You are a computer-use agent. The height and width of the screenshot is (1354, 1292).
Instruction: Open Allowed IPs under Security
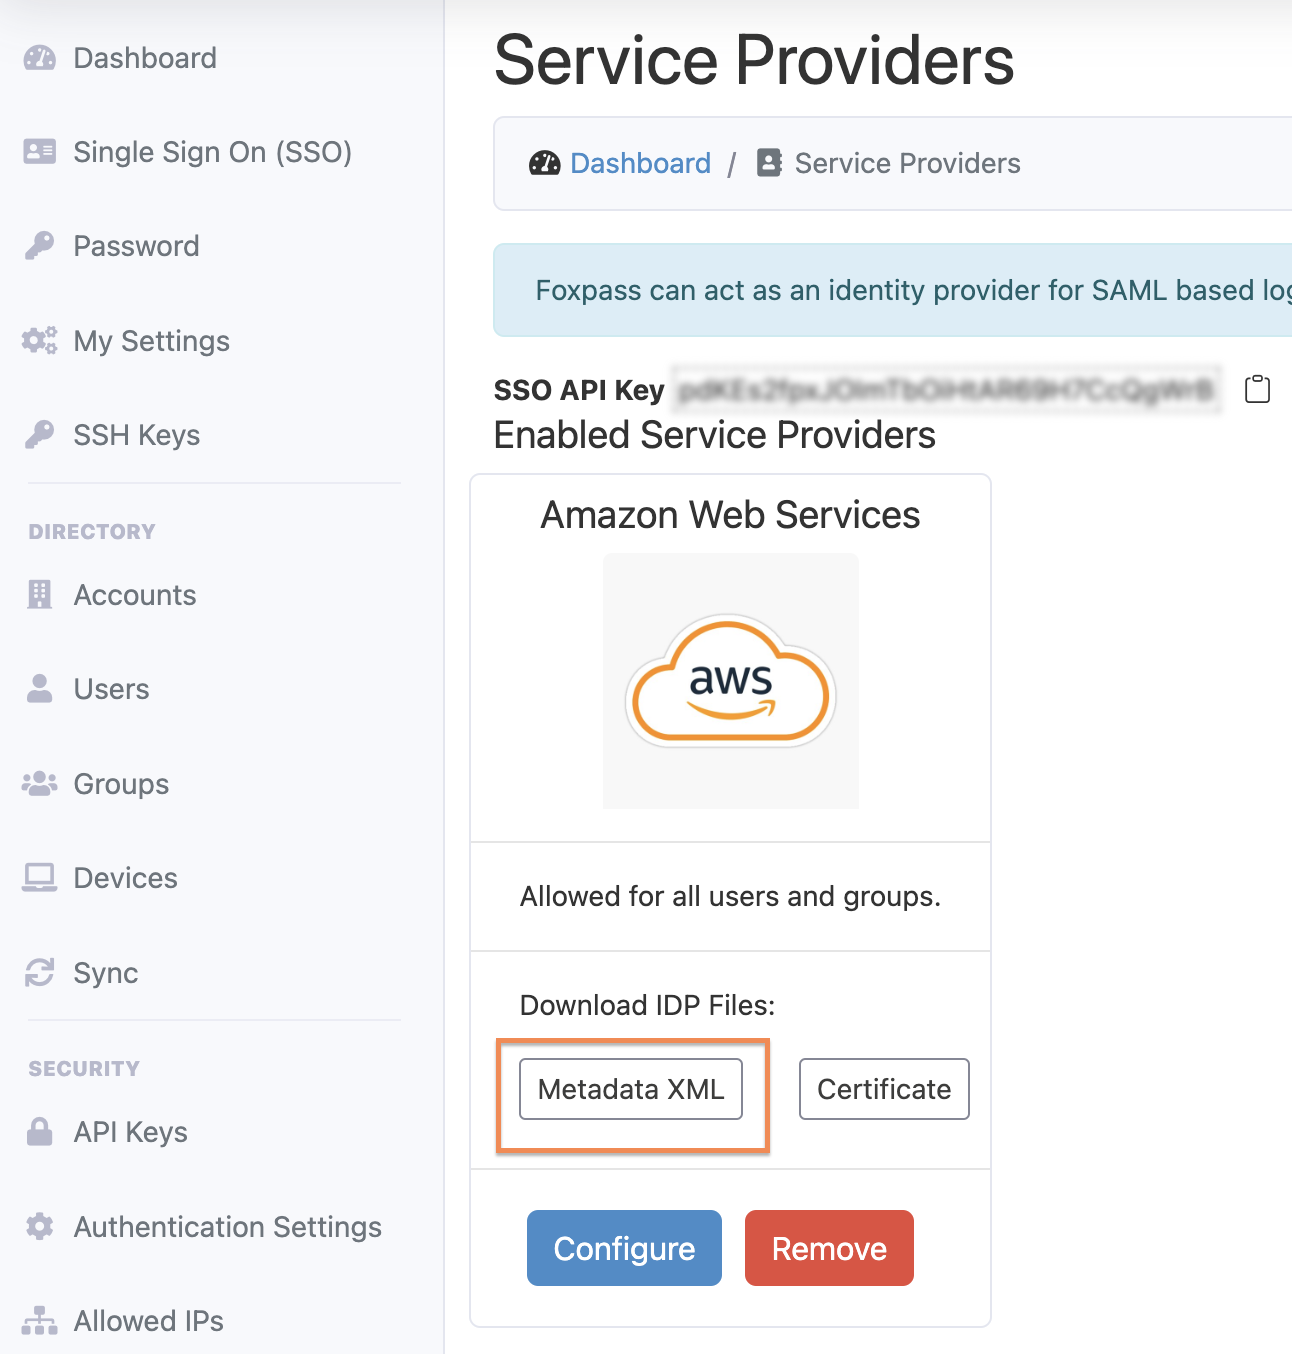click(149, 1321)
